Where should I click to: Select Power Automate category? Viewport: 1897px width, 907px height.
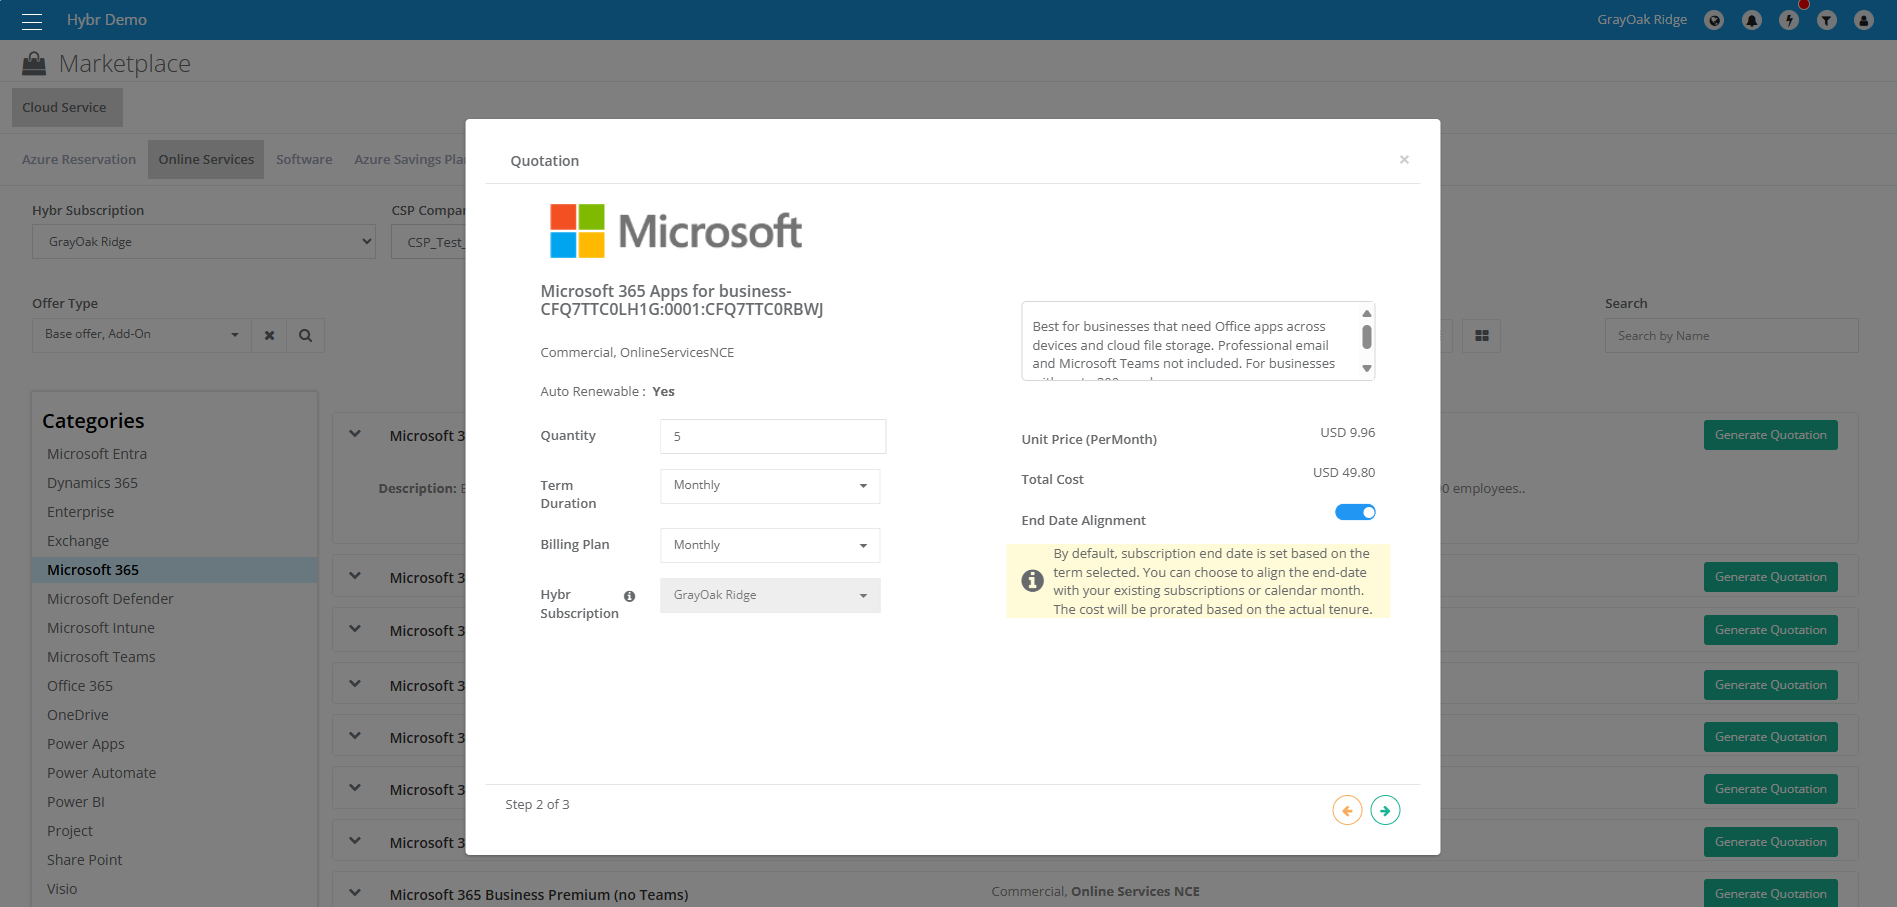click(x=101, y=773)
